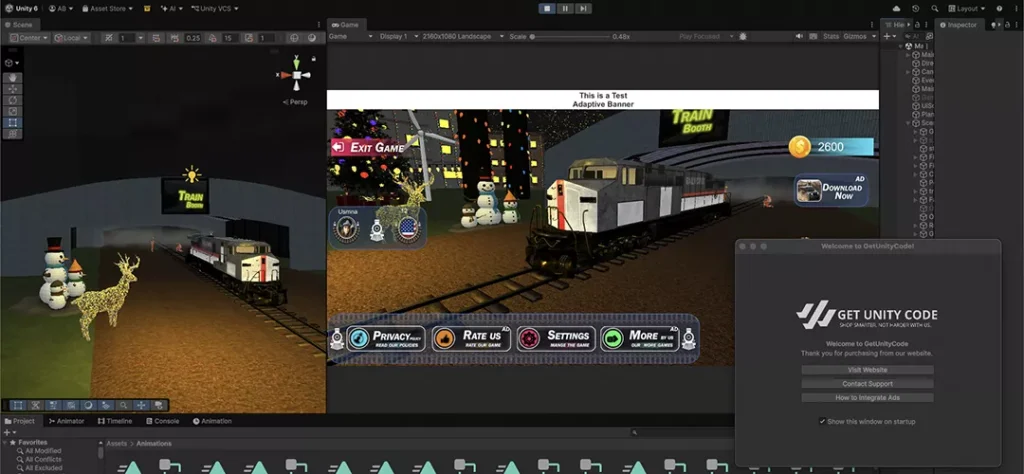The width and height of the screenshot is (1024, 474).
Task: Open the AI dropdown in top bar
Action: [172, 8]
